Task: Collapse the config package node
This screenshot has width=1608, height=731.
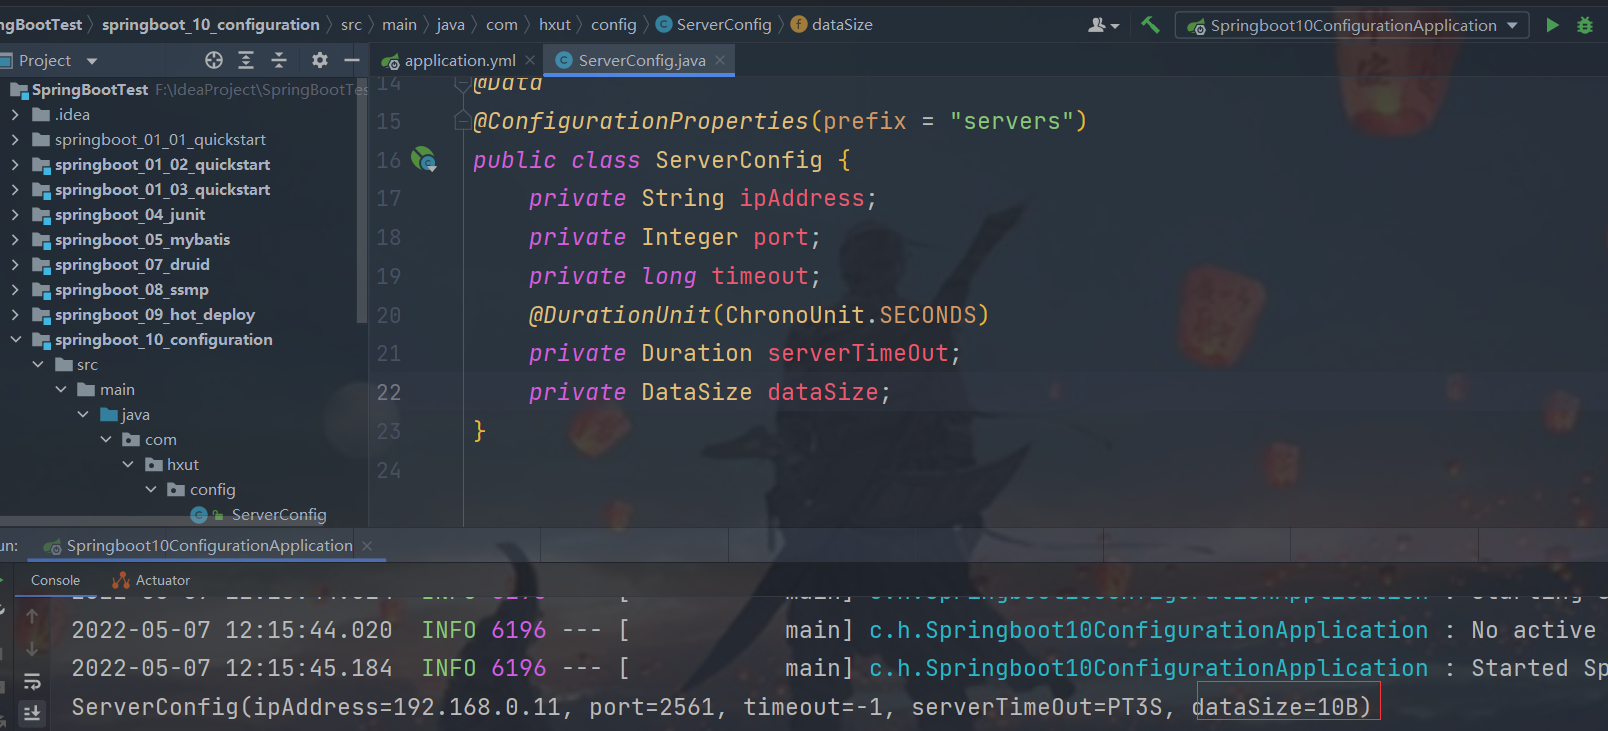Action: [x=151, y=490]
